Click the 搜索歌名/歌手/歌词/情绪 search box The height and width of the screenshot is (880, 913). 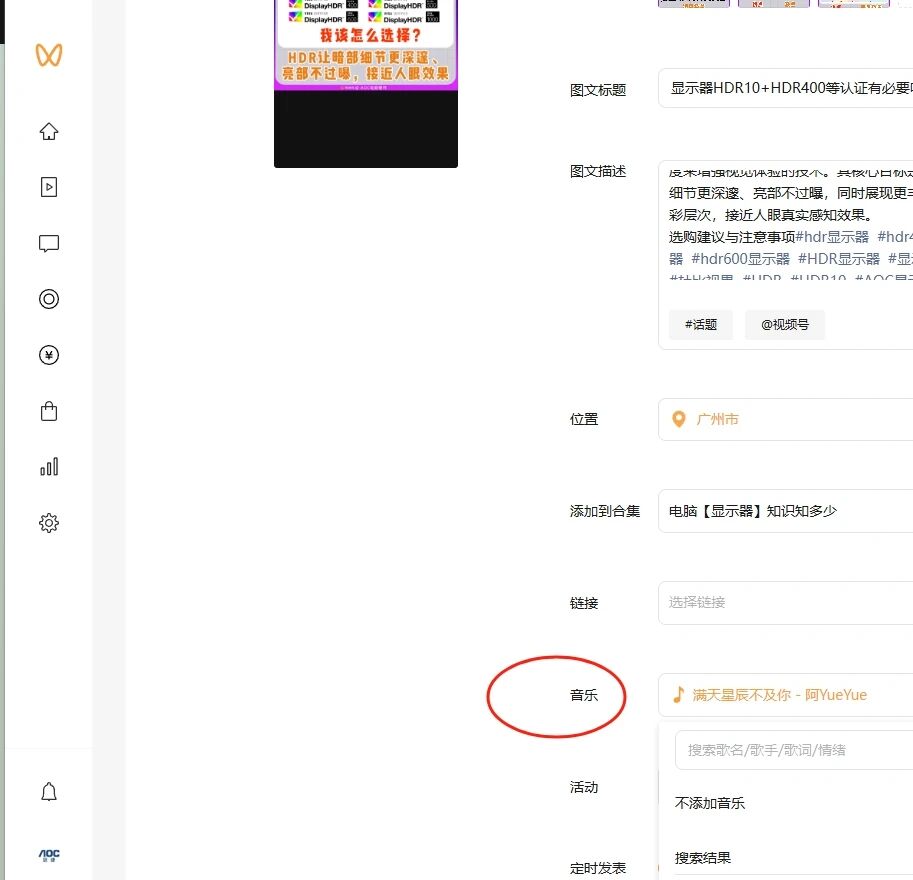click(x=794, y=750)
